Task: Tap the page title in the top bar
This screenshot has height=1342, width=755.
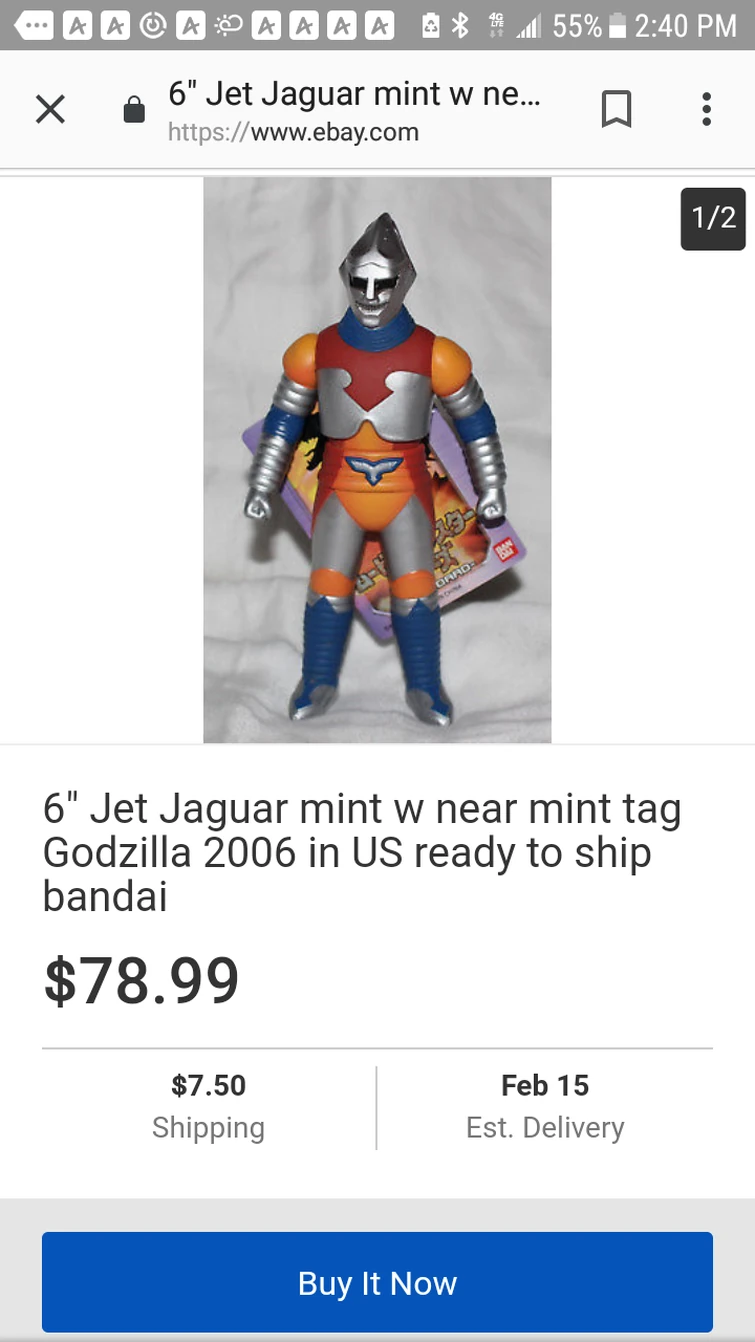Action: pyautogui.click(x=355, y=93)
